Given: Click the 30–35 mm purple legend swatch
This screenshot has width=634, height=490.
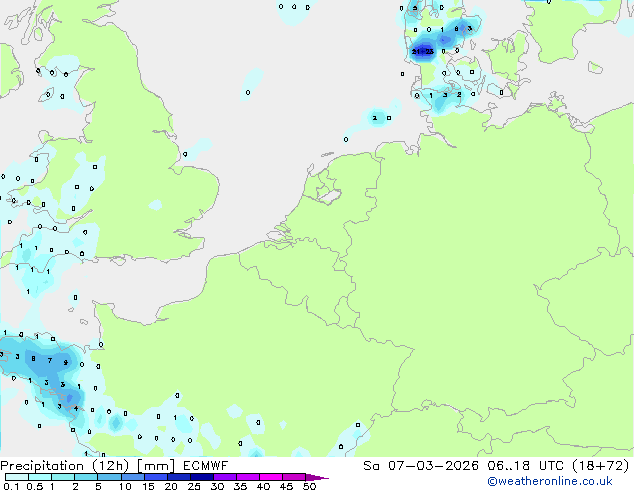Looking at the screenshot, I should (x=225, y=477).
